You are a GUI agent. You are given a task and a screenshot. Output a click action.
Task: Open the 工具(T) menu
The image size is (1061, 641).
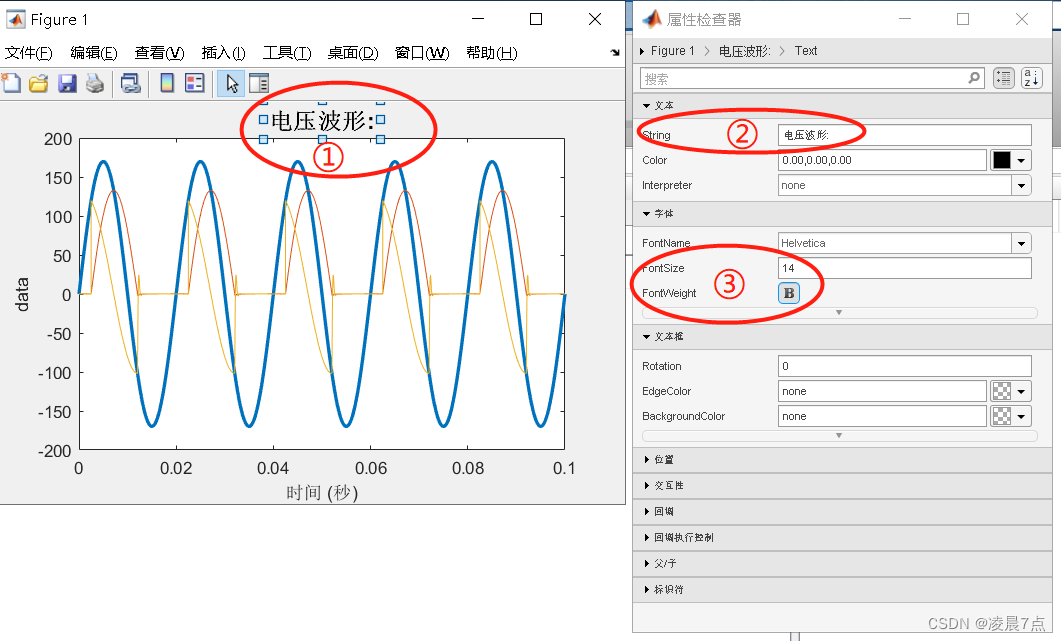point(287,53)
